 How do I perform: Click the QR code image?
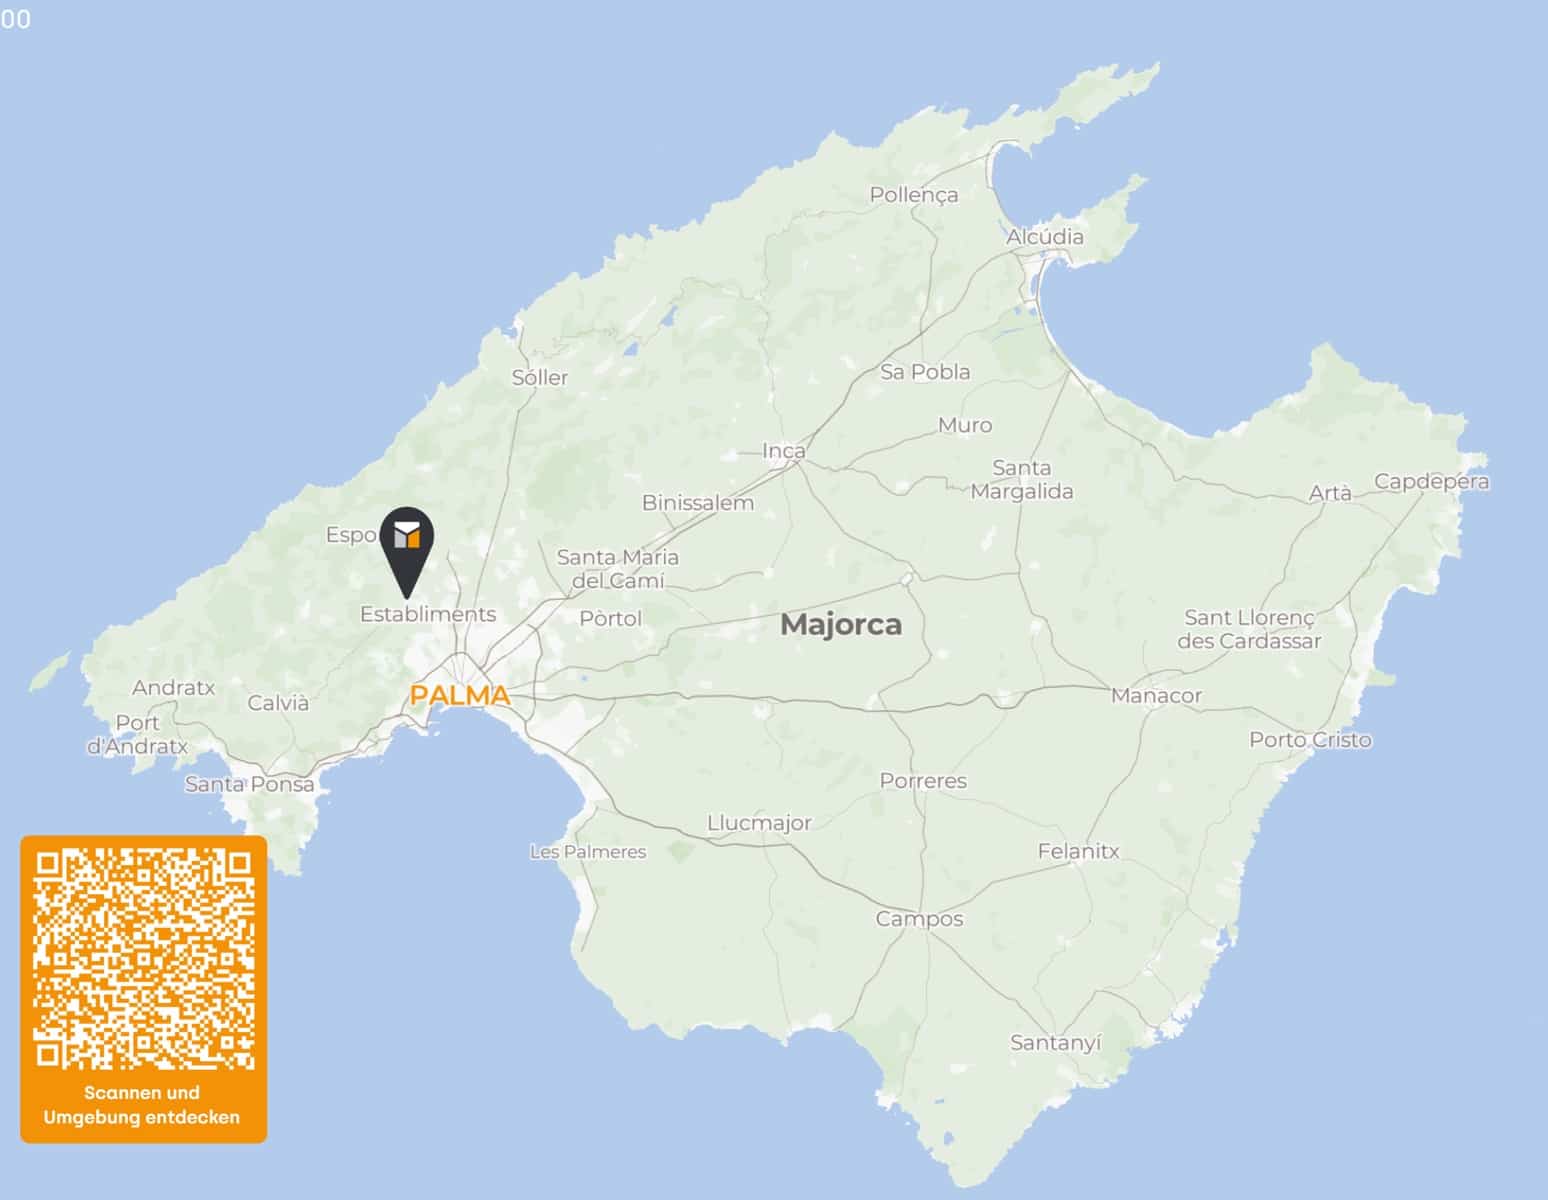click(144, 958)
